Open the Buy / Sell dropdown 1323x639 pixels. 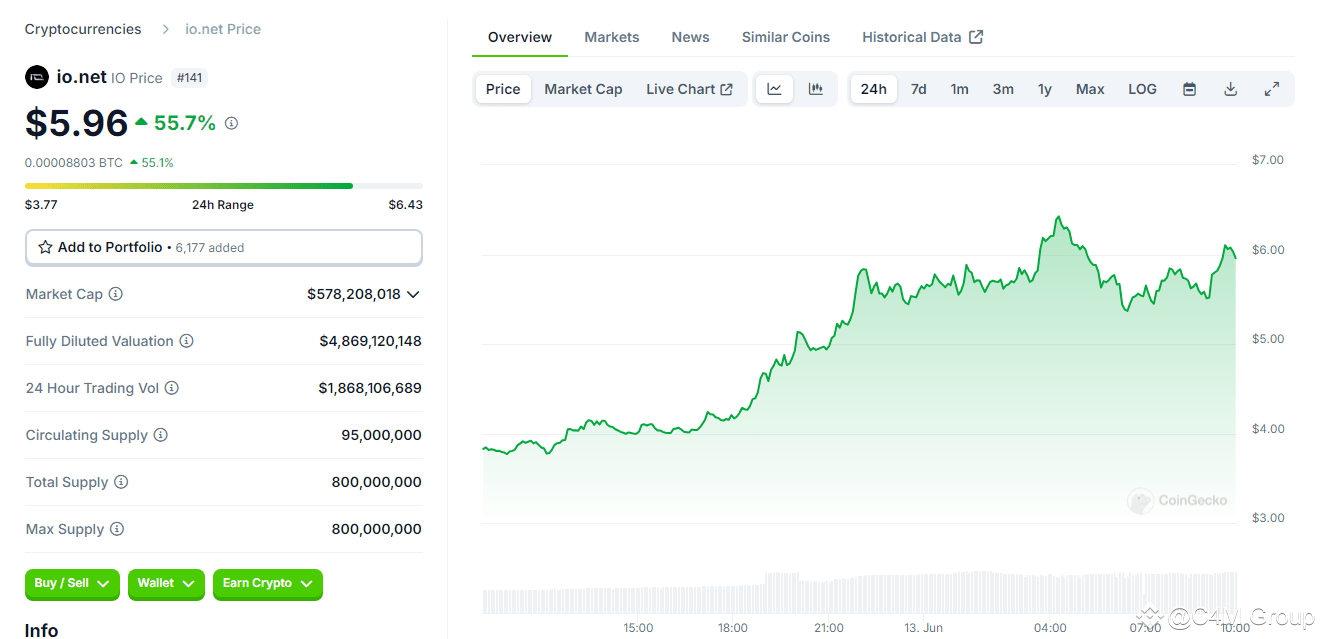[72, 584]
